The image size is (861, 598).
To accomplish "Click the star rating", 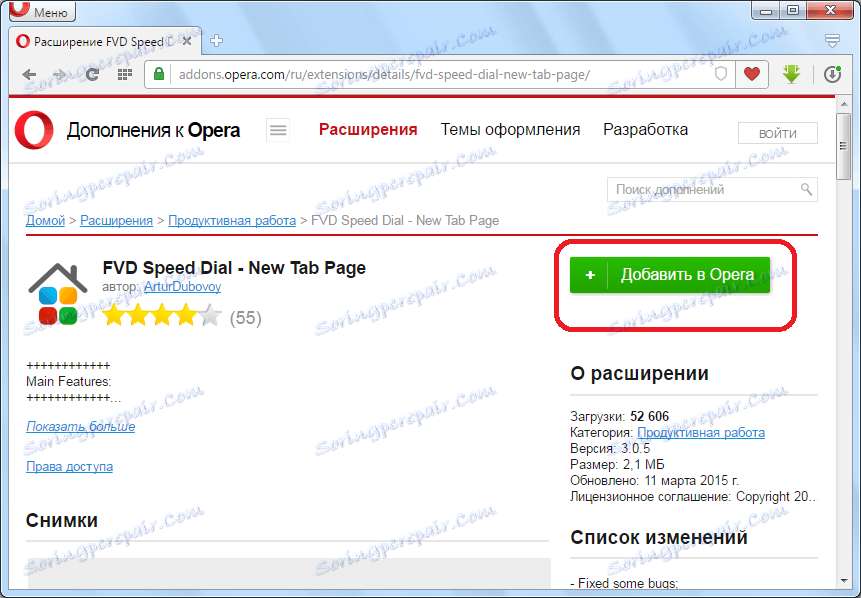I will coord(162,317).
